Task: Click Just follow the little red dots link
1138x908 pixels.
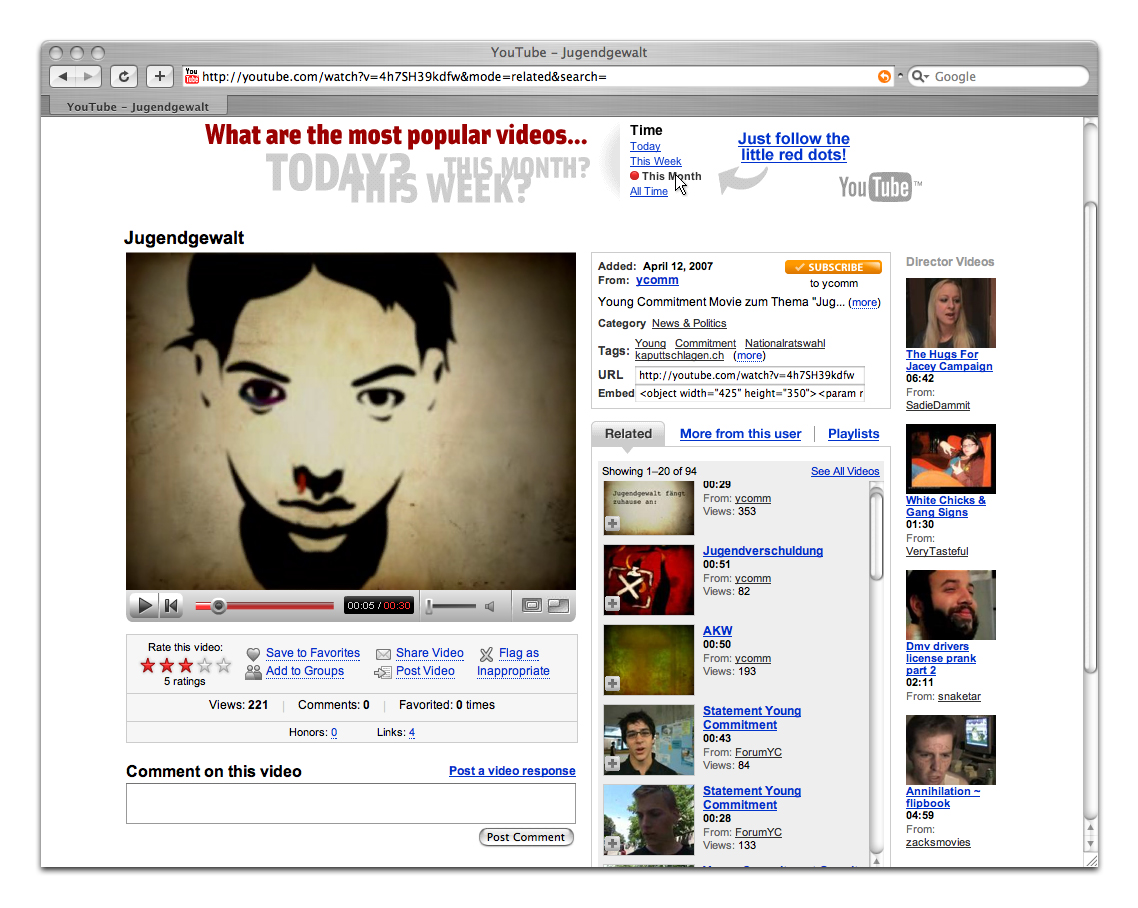Action: coord(793,147)
